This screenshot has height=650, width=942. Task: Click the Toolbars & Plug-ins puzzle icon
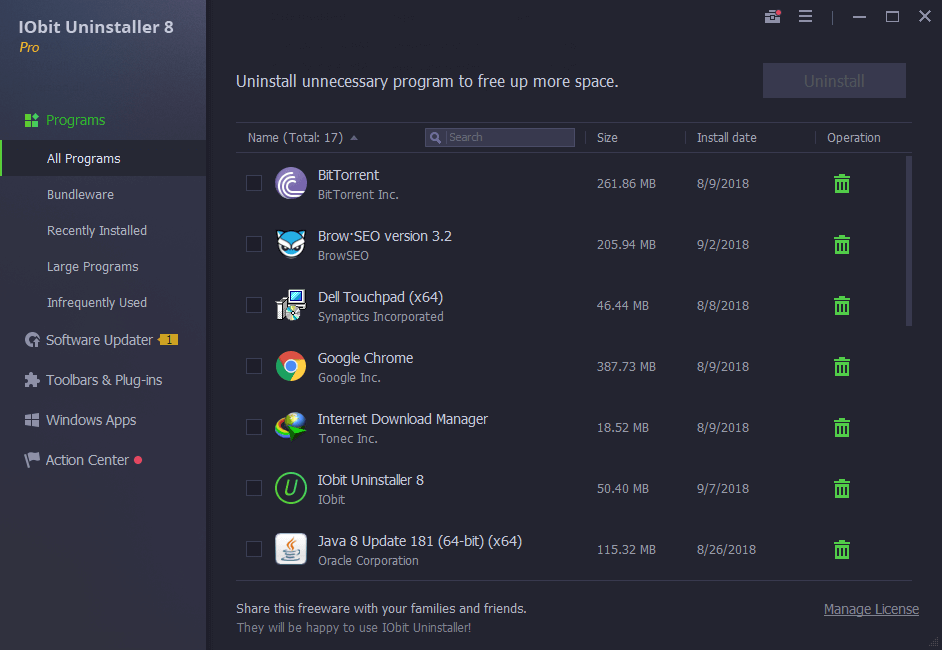click(x=32, y=380)
